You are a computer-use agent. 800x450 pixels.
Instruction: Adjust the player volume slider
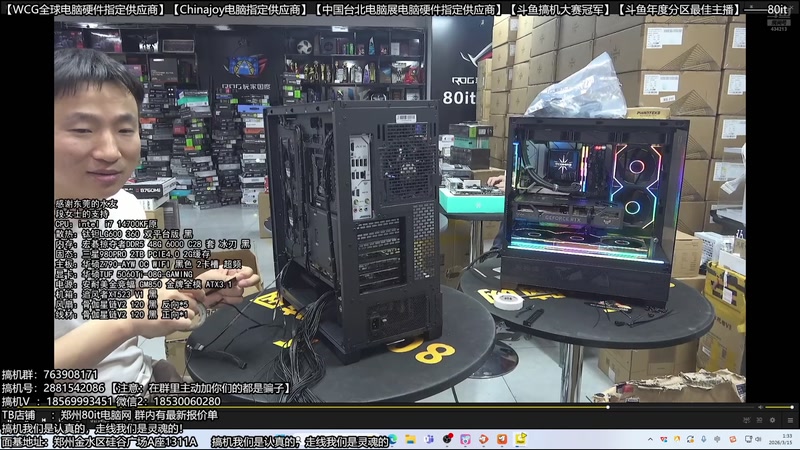click(778, 407)
